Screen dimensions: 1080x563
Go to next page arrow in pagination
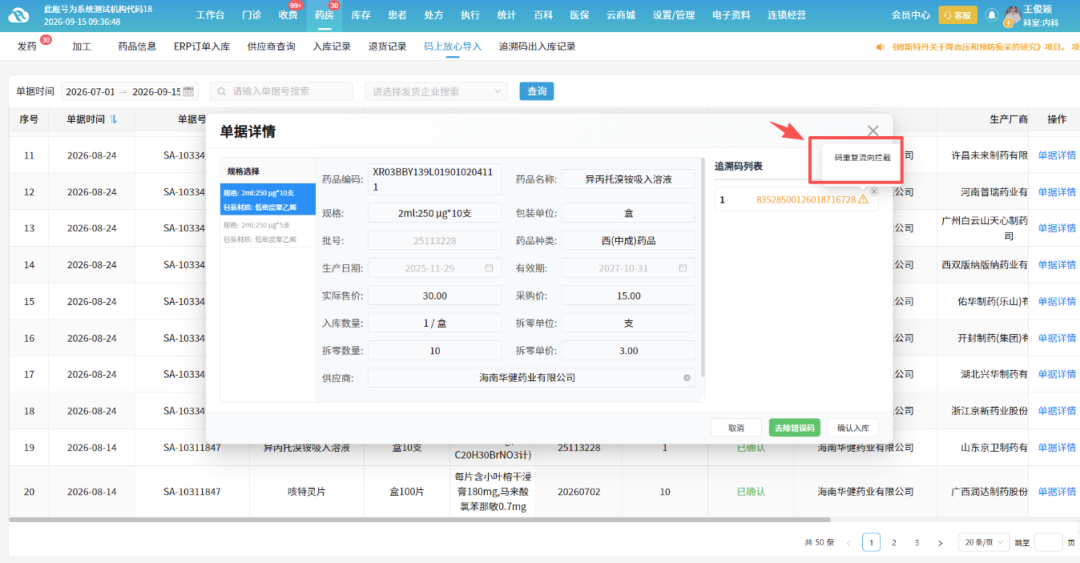pyautogui.click(x=940, y=543)
